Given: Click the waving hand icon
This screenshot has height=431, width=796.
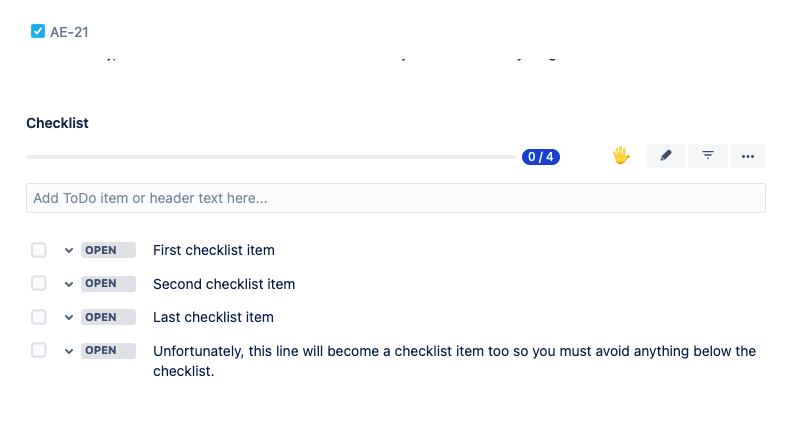Looking at the screenshot, I should [x=621, y=156].
